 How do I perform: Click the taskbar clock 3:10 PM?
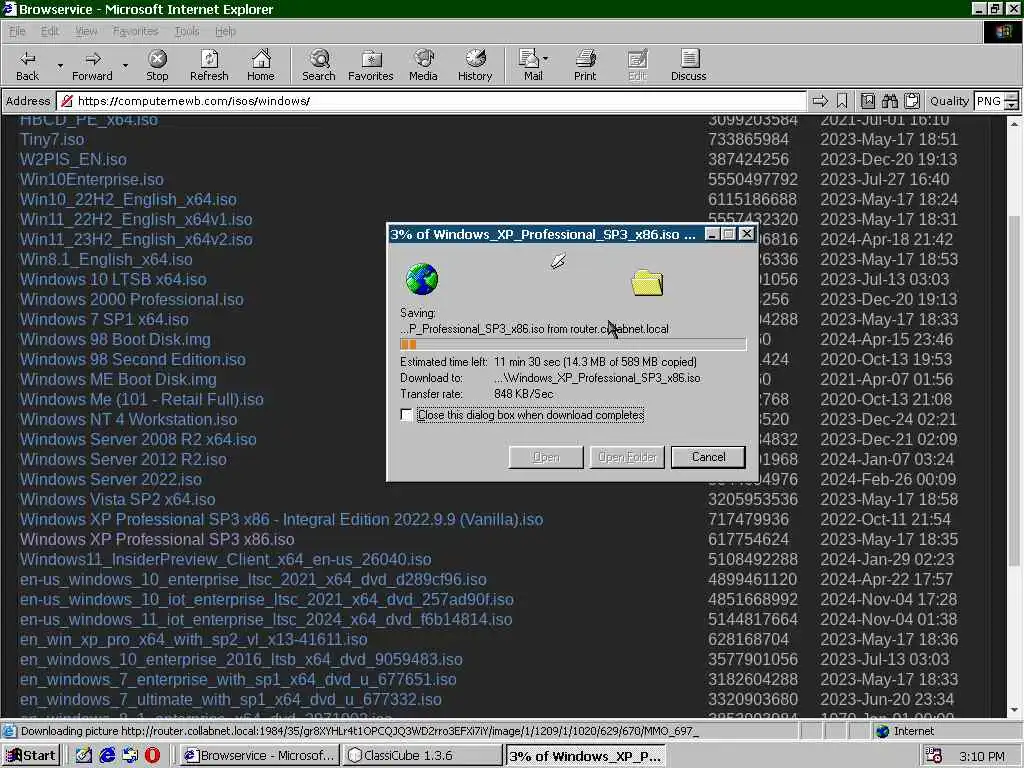click(982, 756)
